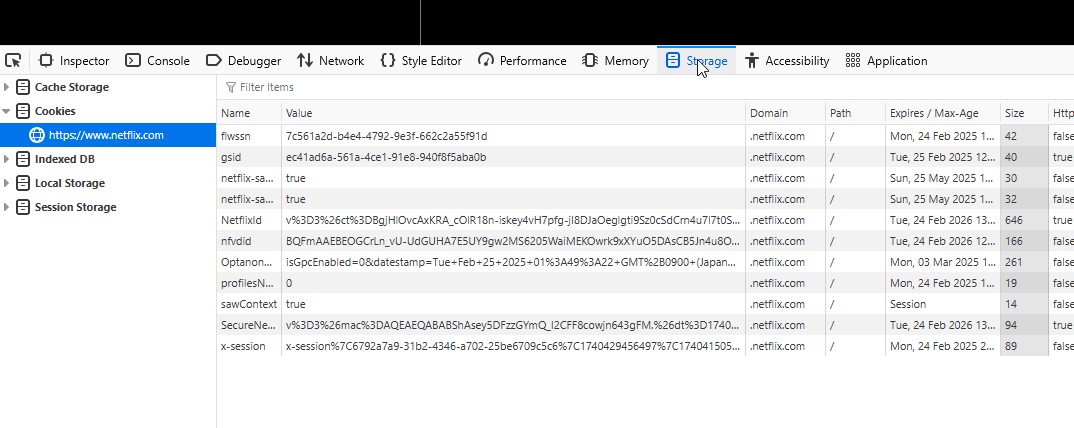
Task: Click the Local Storage database icon
Action: tap(23, 183)
